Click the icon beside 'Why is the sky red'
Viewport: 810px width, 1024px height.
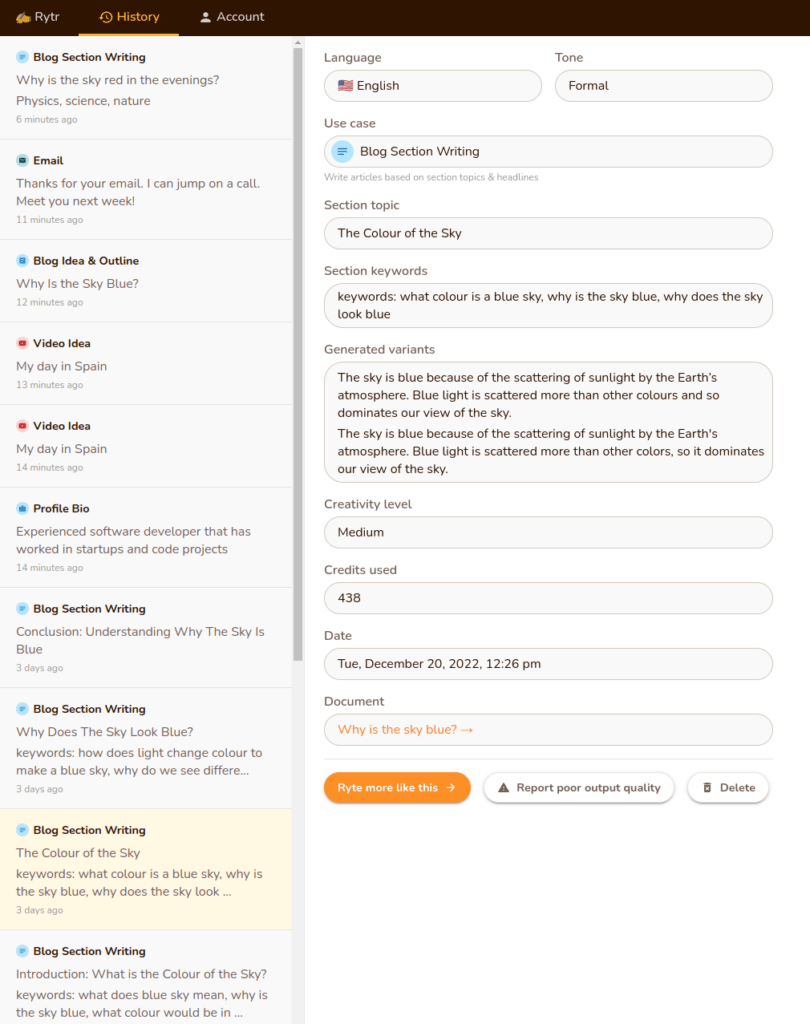(x=22, y=57)
